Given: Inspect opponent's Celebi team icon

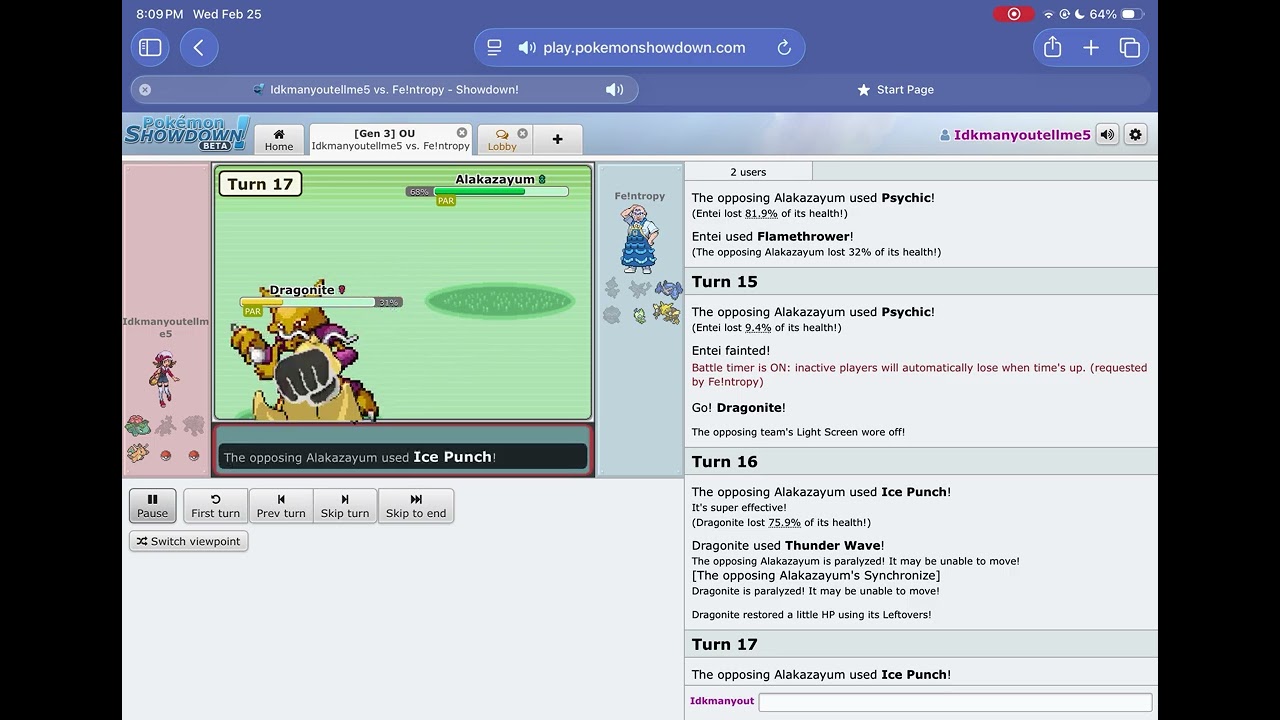Looking at the screenshot, I should point(640,315).
